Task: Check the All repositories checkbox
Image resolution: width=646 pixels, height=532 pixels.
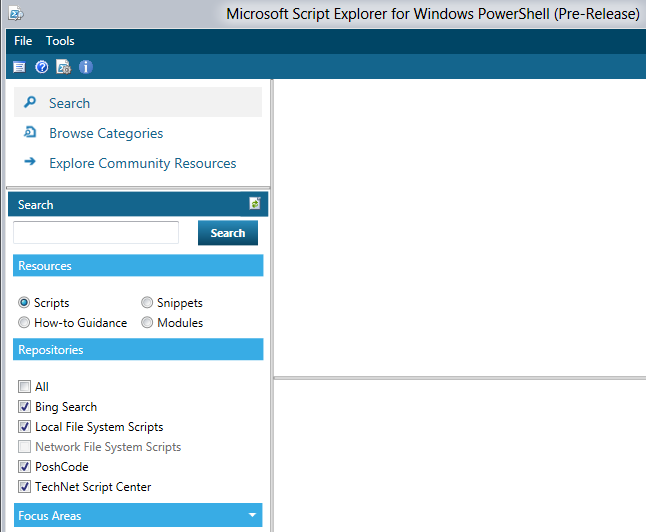Action: (x=24, y=387)
